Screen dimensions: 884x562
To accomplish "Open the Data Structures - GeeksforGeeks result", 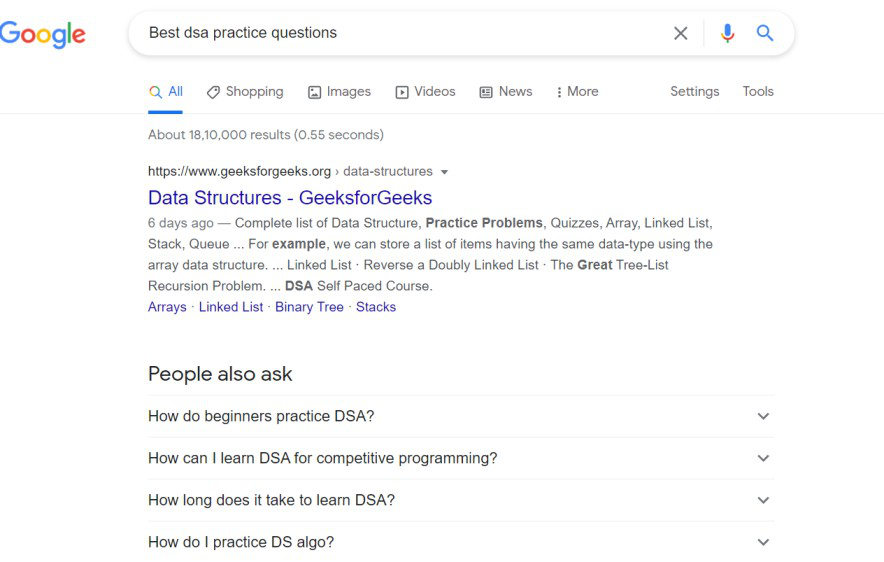I will [x=290, y=198].
